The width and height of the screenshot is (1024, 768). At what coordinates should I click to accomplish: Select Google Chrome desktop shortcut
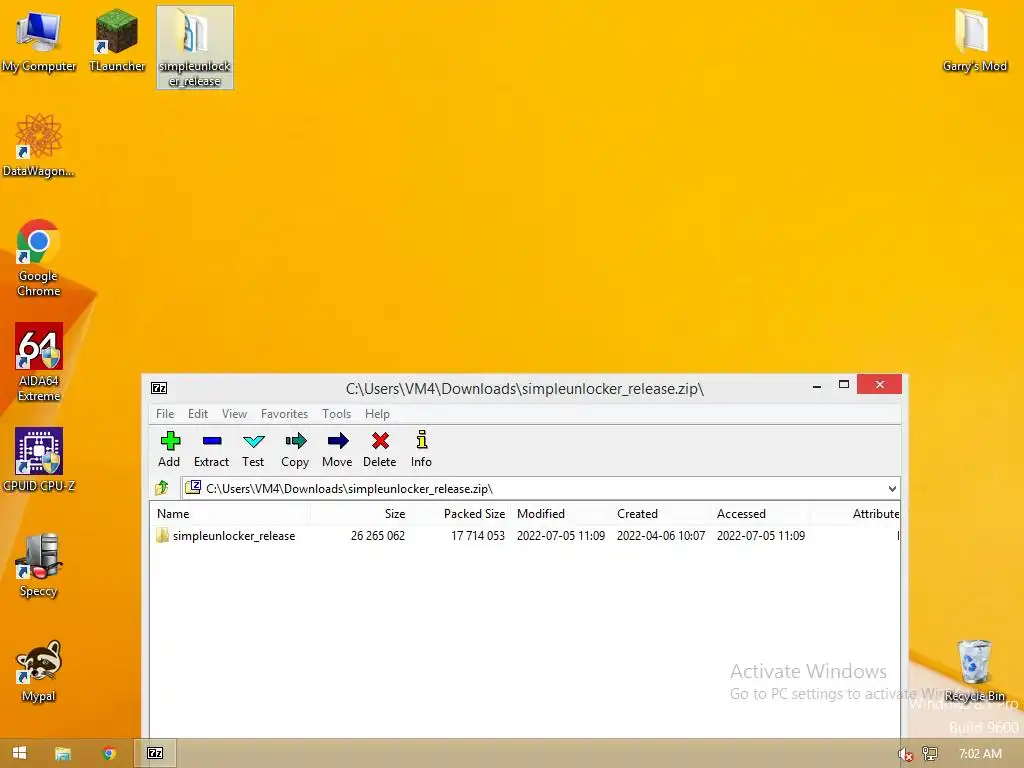coord(39,259)
